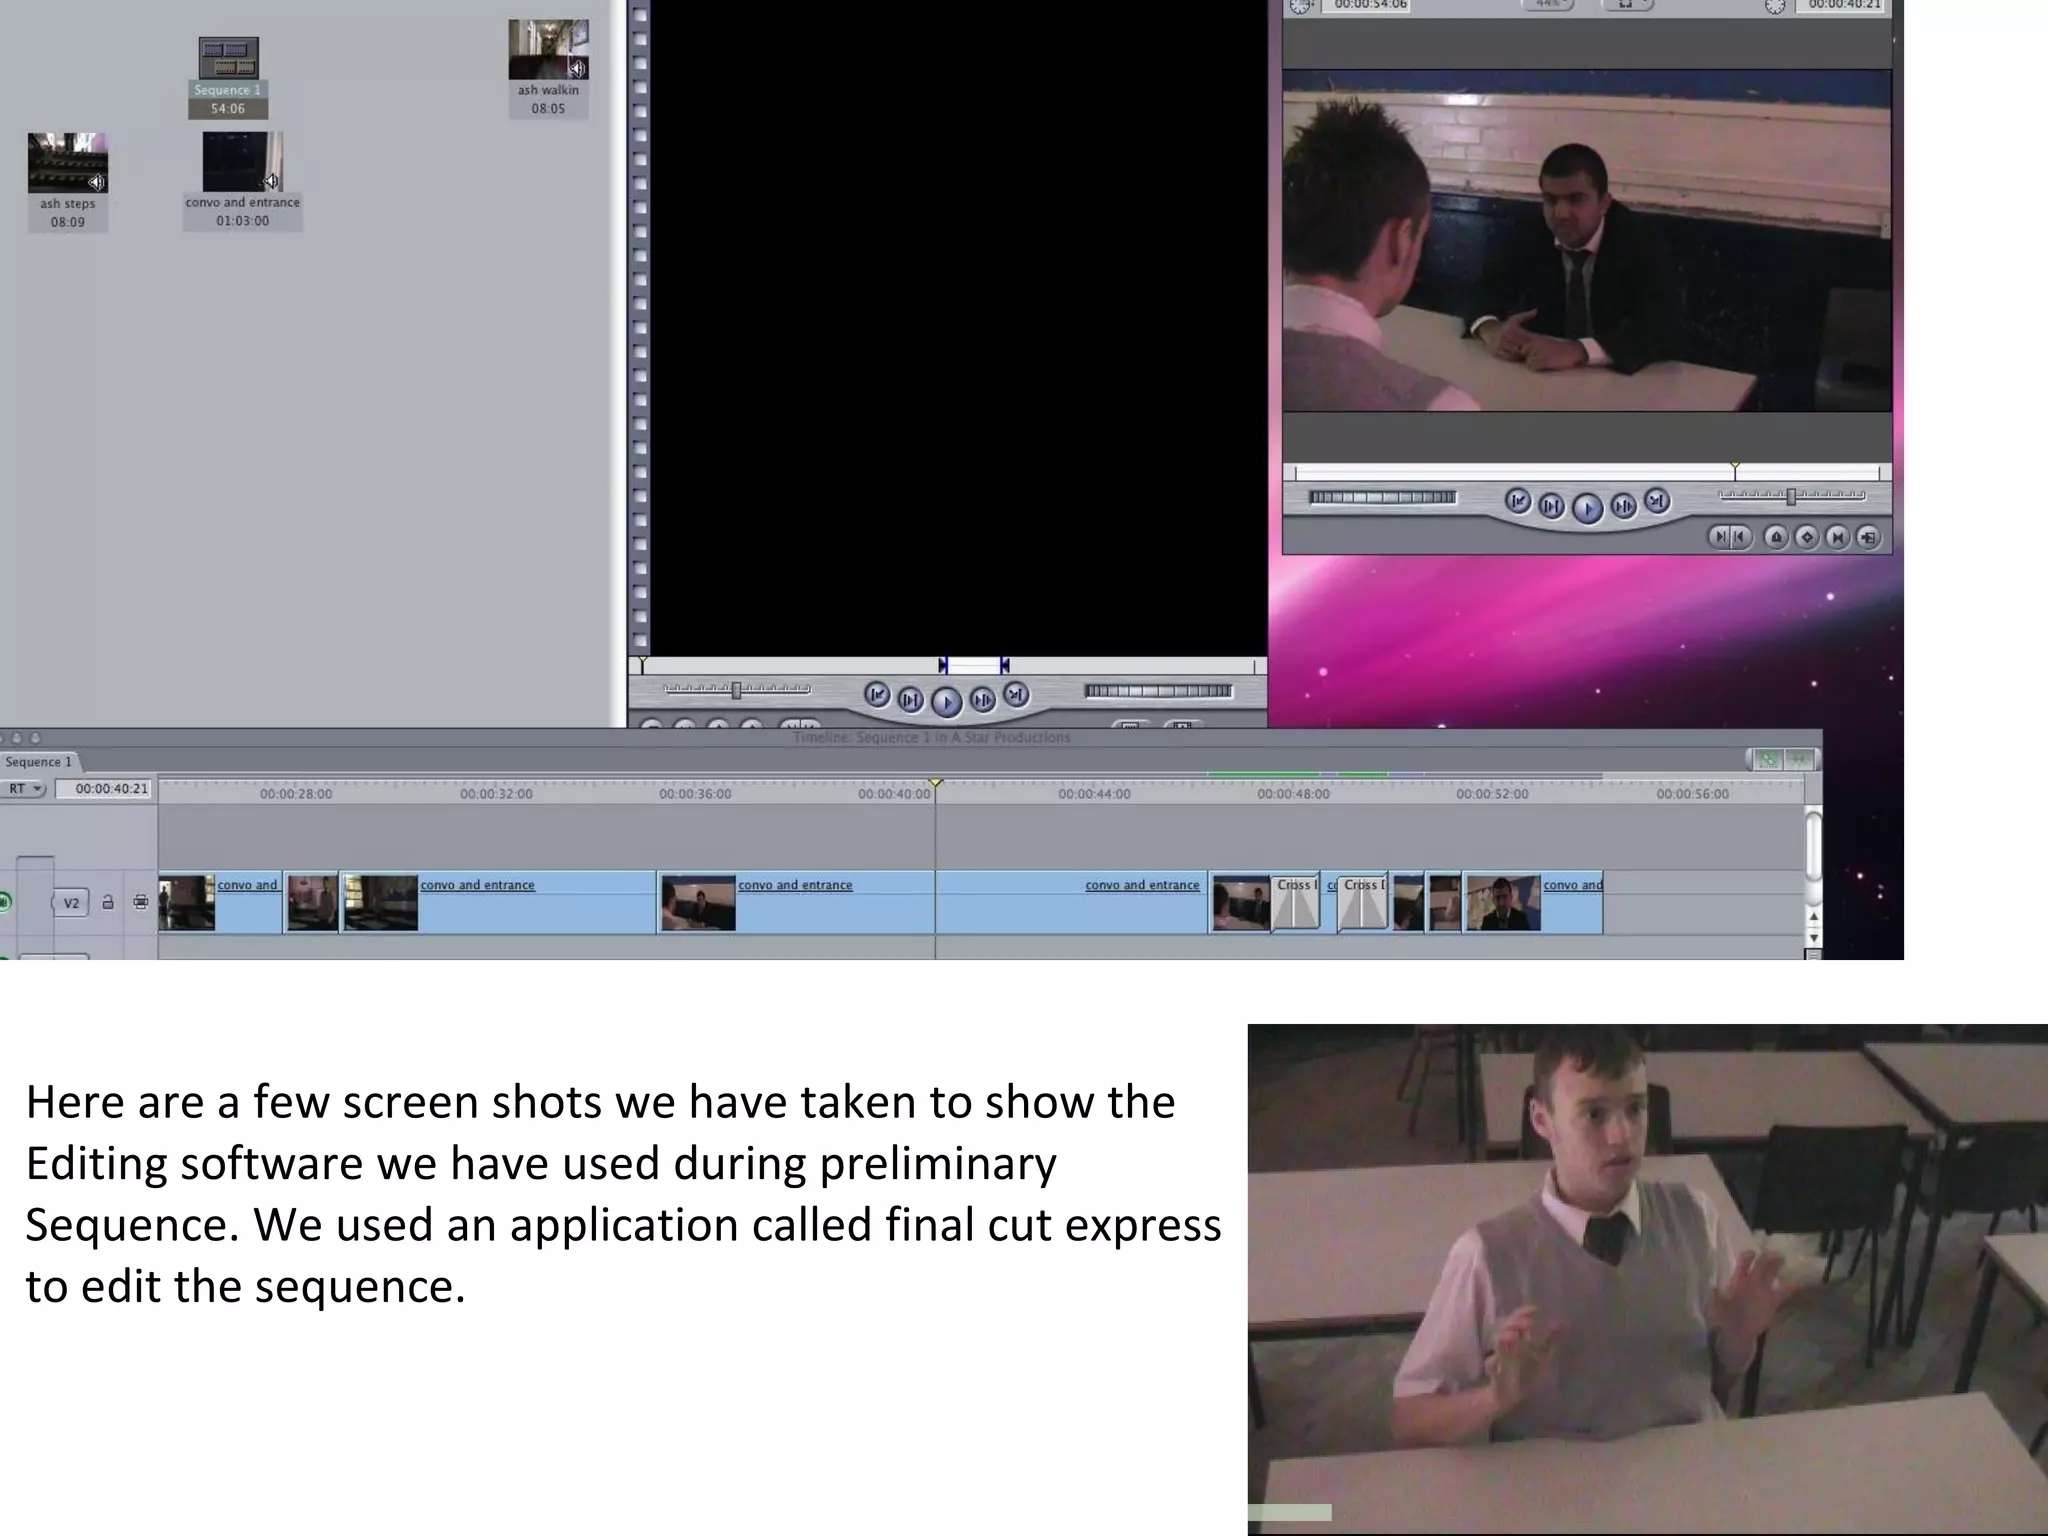Click Go to Next Edit in Canvas
This screenshot has width=2048, height=1536.
[x=1657, y=502]
